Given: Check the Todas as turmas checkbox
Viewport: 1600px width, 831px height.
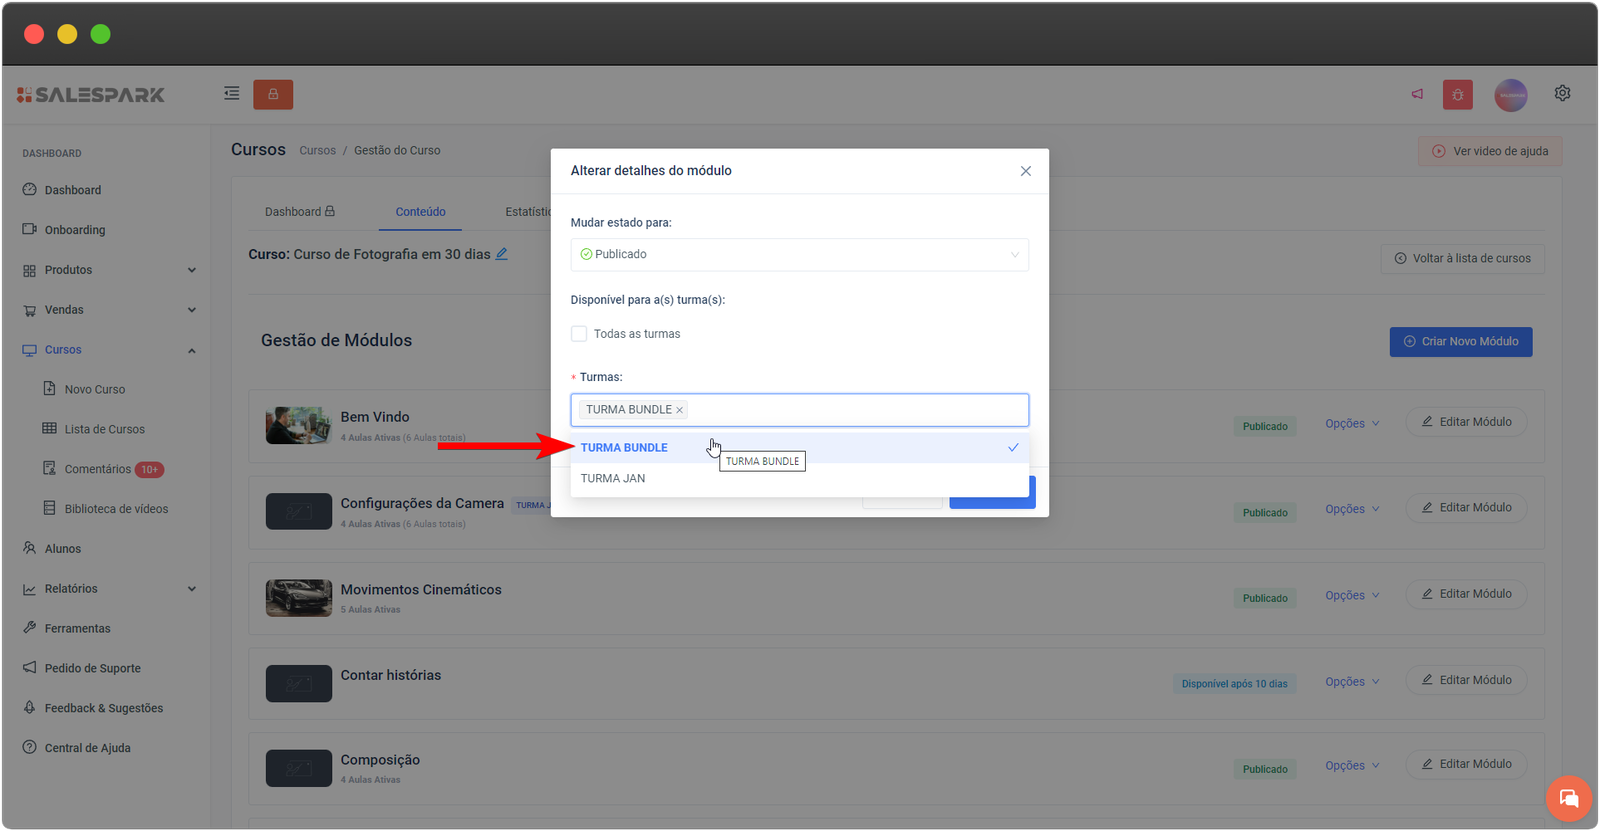Looking at the screenshot, I should click(x=579, y=334).
